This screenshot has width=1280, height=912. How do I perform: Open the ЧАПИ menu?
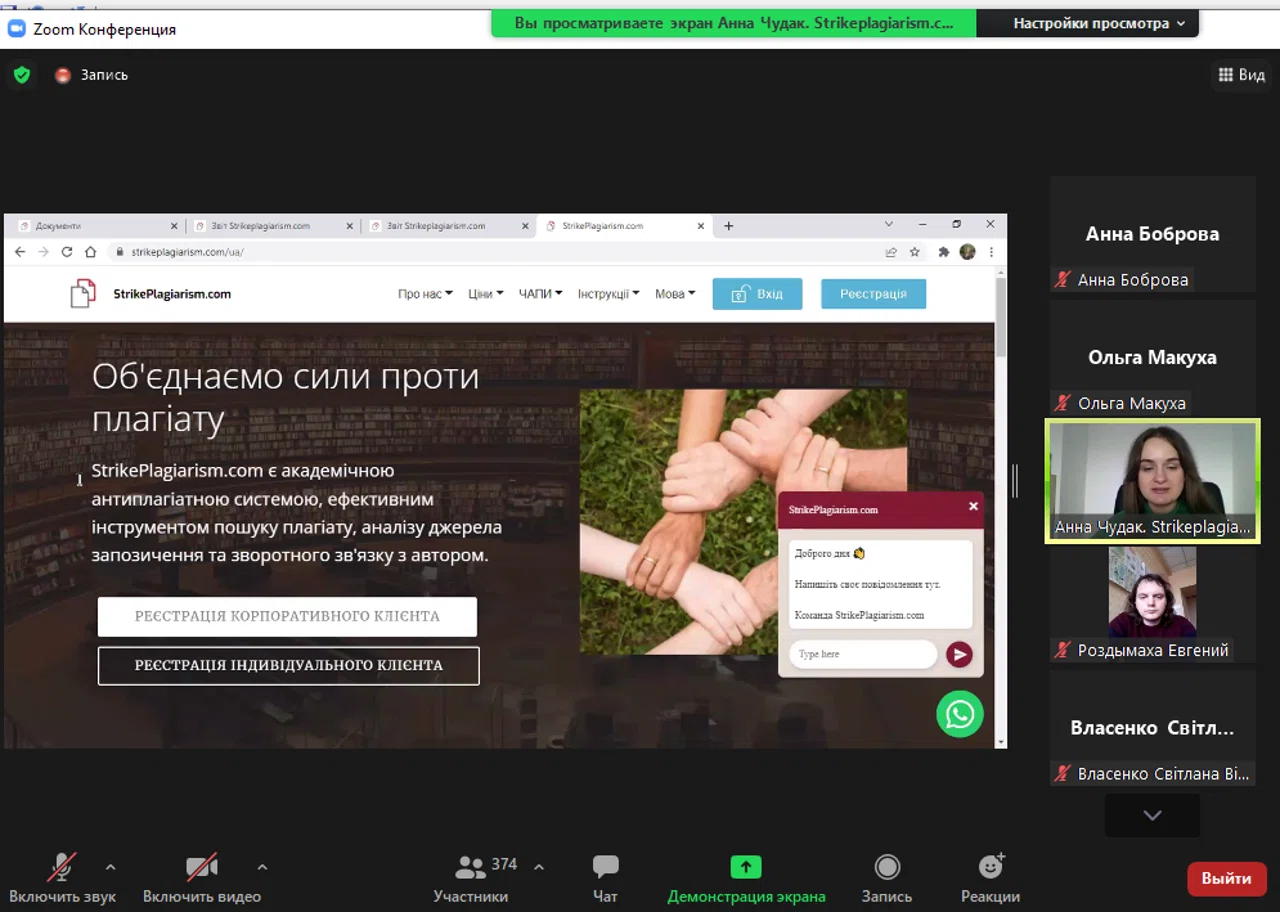540,294
